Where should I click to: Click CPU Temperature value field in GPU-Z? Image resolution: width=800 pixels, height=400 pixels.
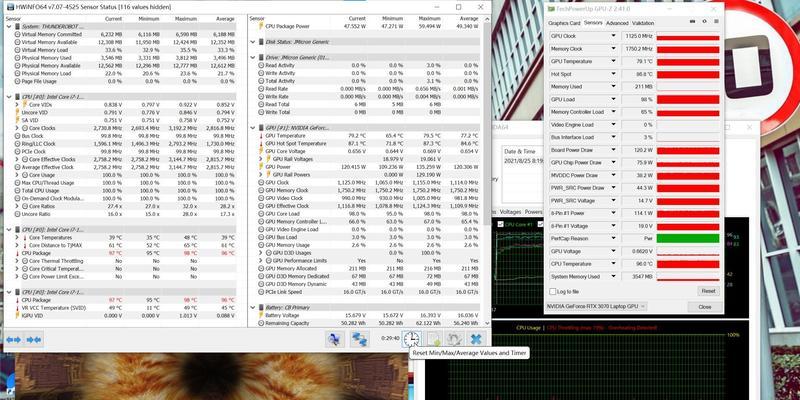tap(638, 264)
